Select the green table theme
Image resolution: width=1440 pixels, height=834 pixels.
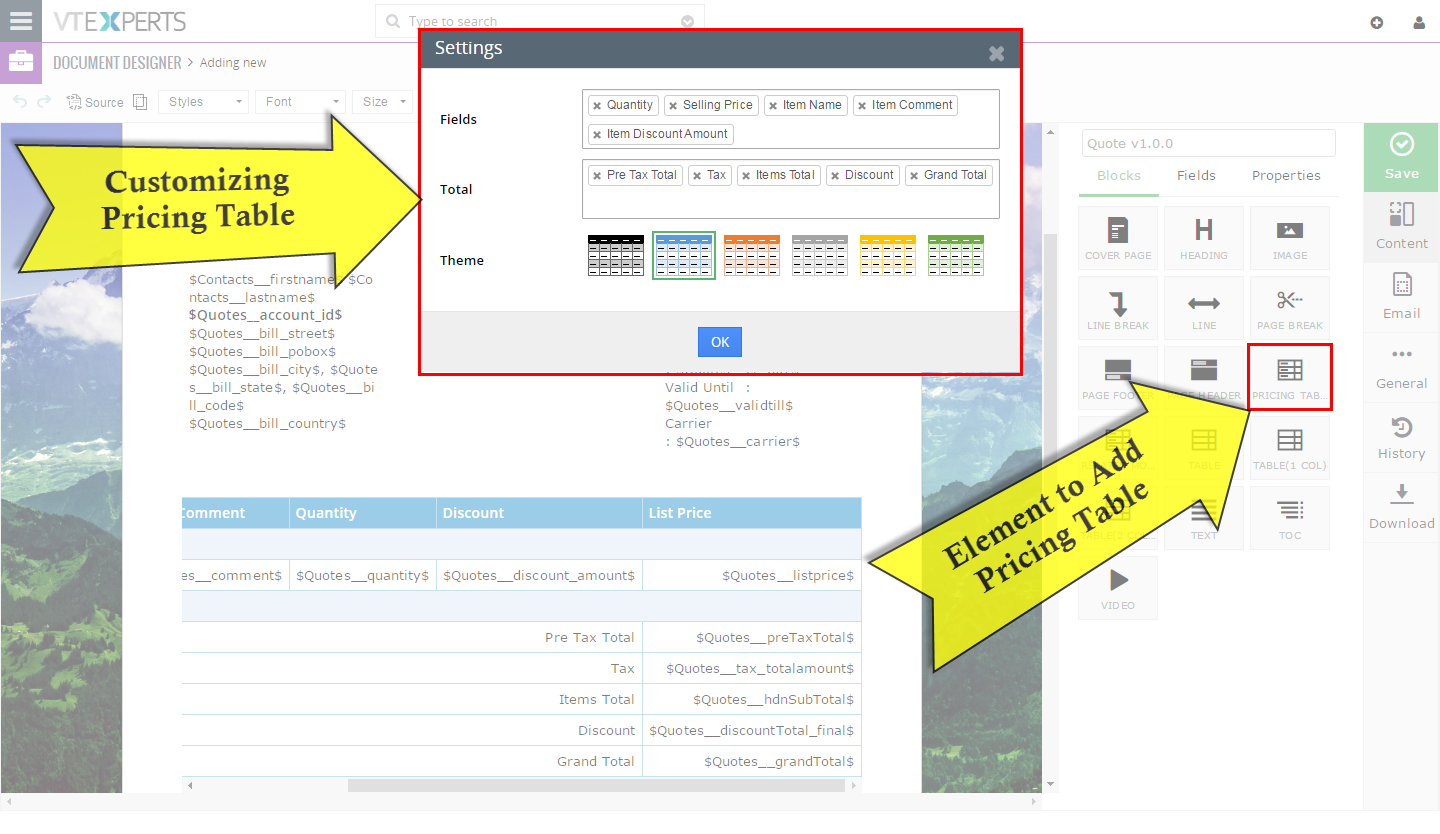tap(956, 255)
